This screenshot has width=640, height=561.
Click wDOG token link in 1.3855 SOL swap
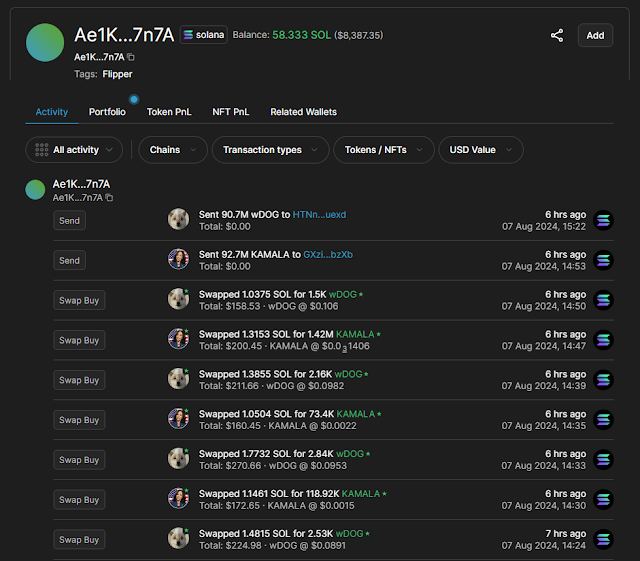point(349,374)
